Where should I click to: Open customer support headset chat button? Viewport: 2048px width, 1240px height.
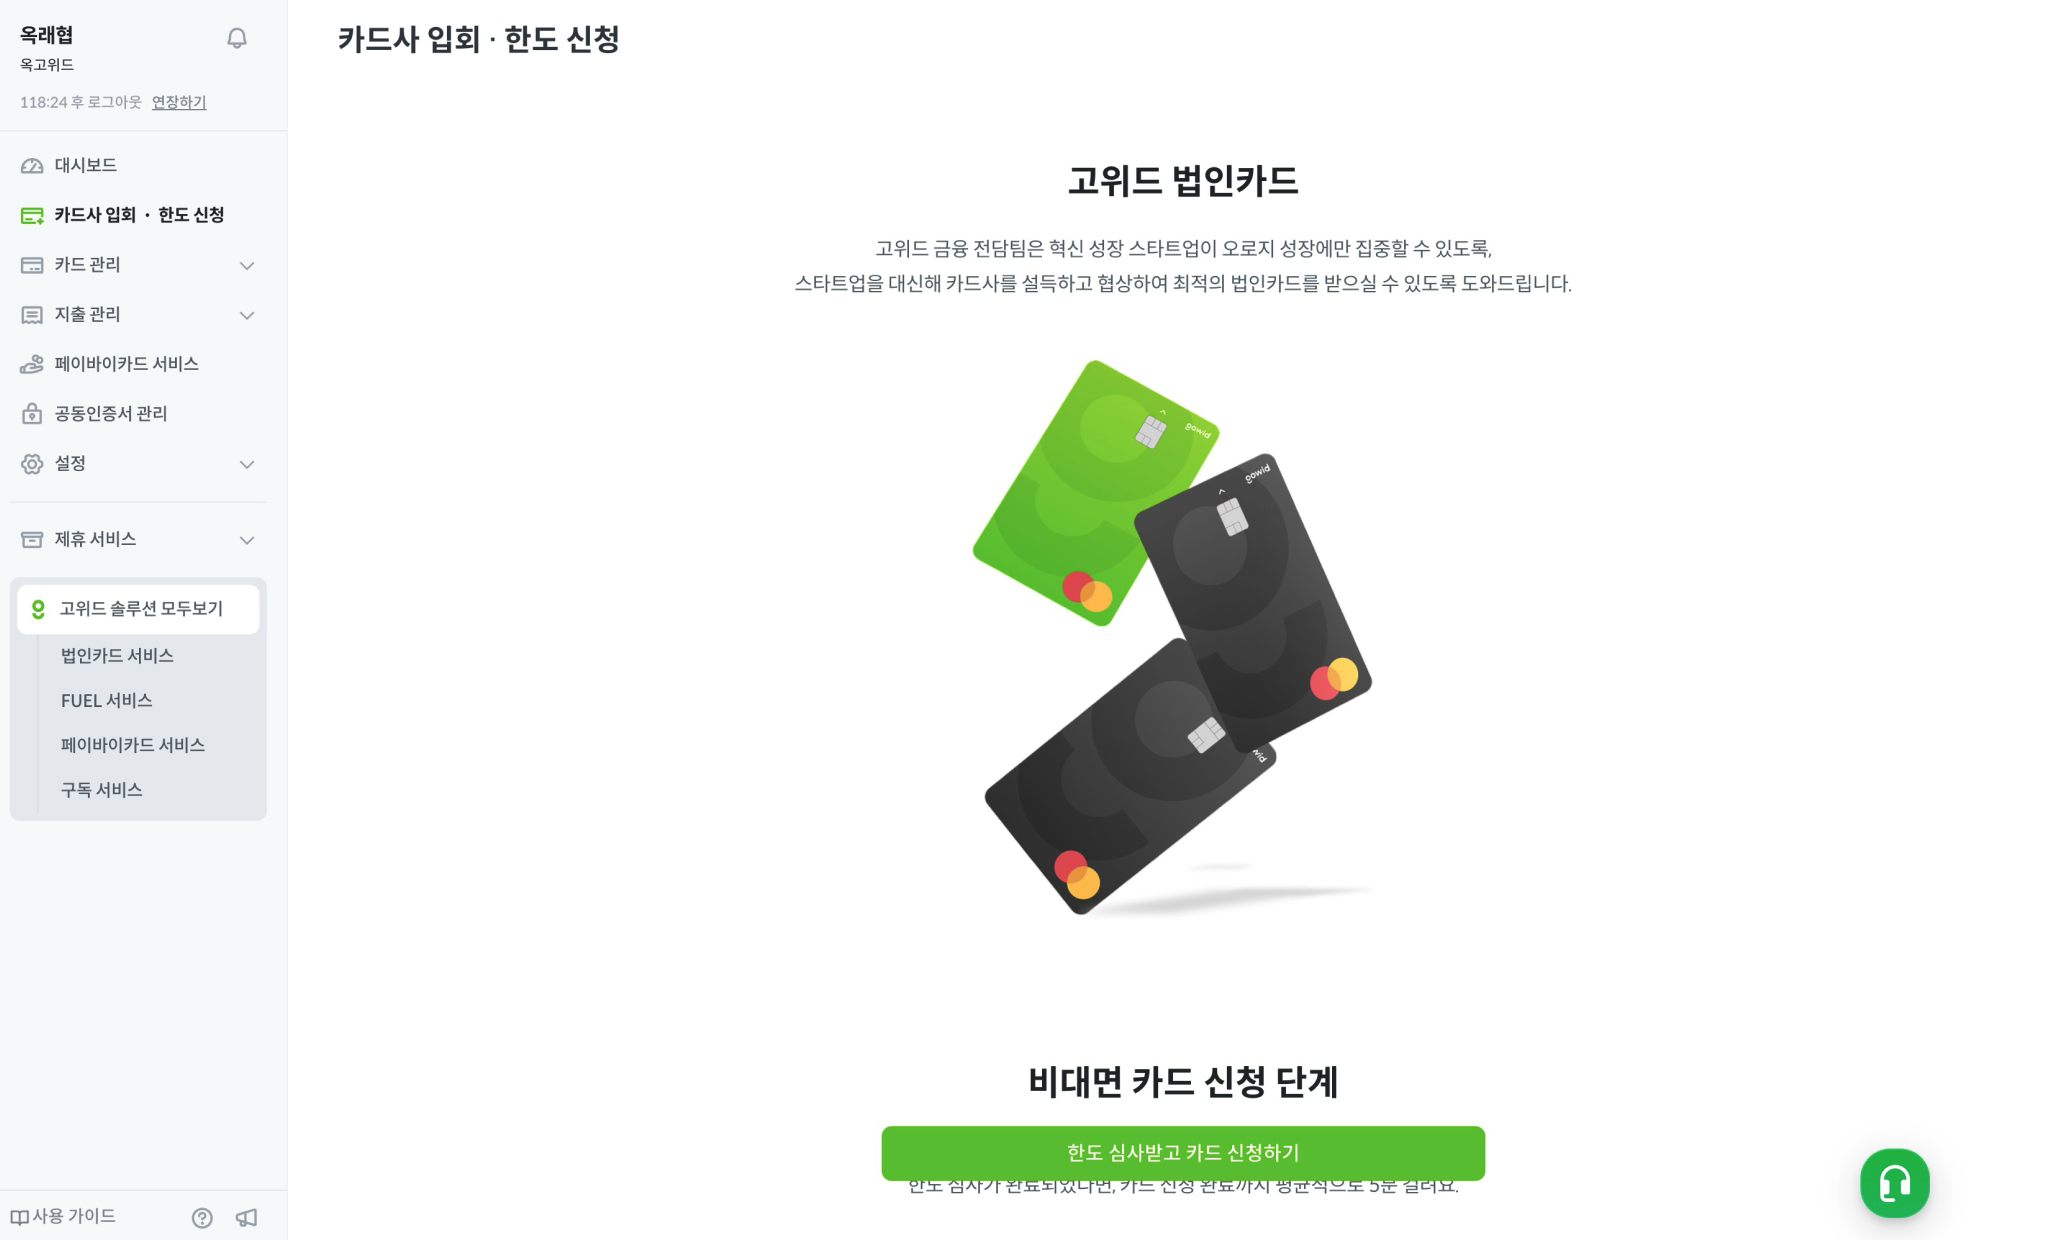1894,1183
